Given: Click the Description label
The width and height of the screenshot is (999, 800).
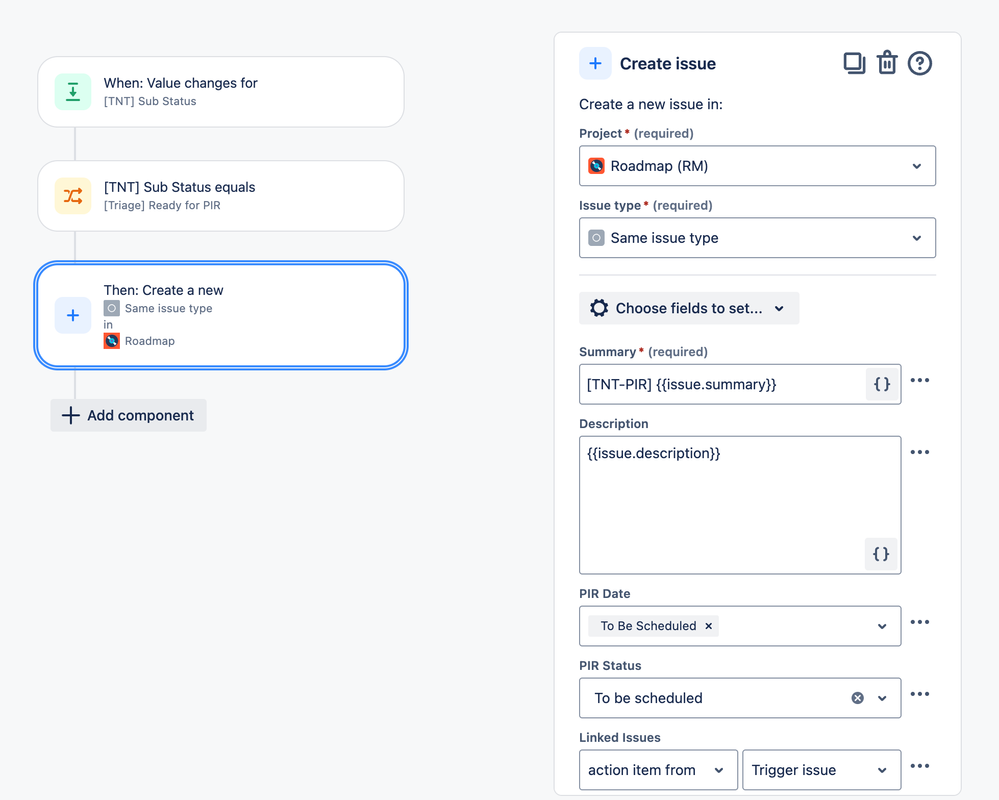Looking at the screenshot, I should 613,424.
